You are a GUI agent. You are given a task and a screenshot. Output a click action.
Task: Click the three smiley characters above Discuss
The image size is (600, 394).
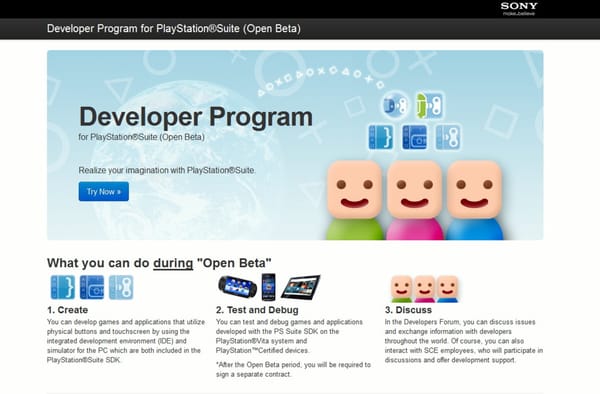point(424,289)
